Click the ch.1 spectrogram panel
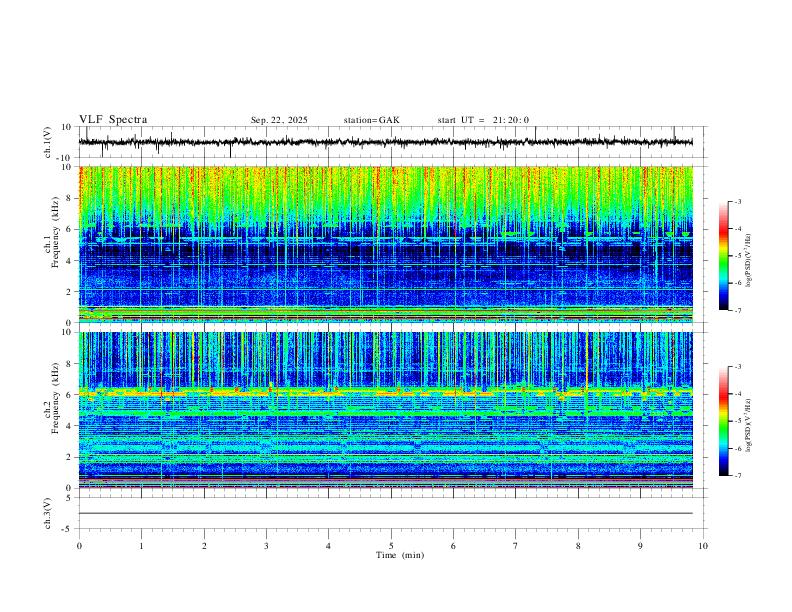The width and height of the screenshot is (792, 612). click(385, 244)
